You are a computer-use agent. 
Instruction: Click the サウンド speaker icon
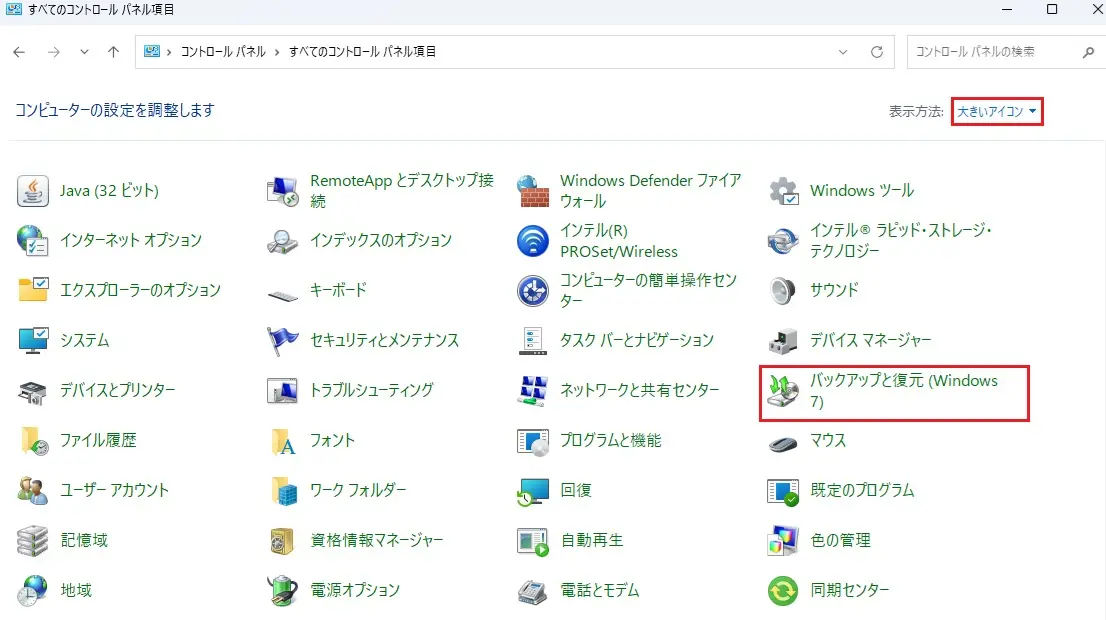click(x=783, y=291)
